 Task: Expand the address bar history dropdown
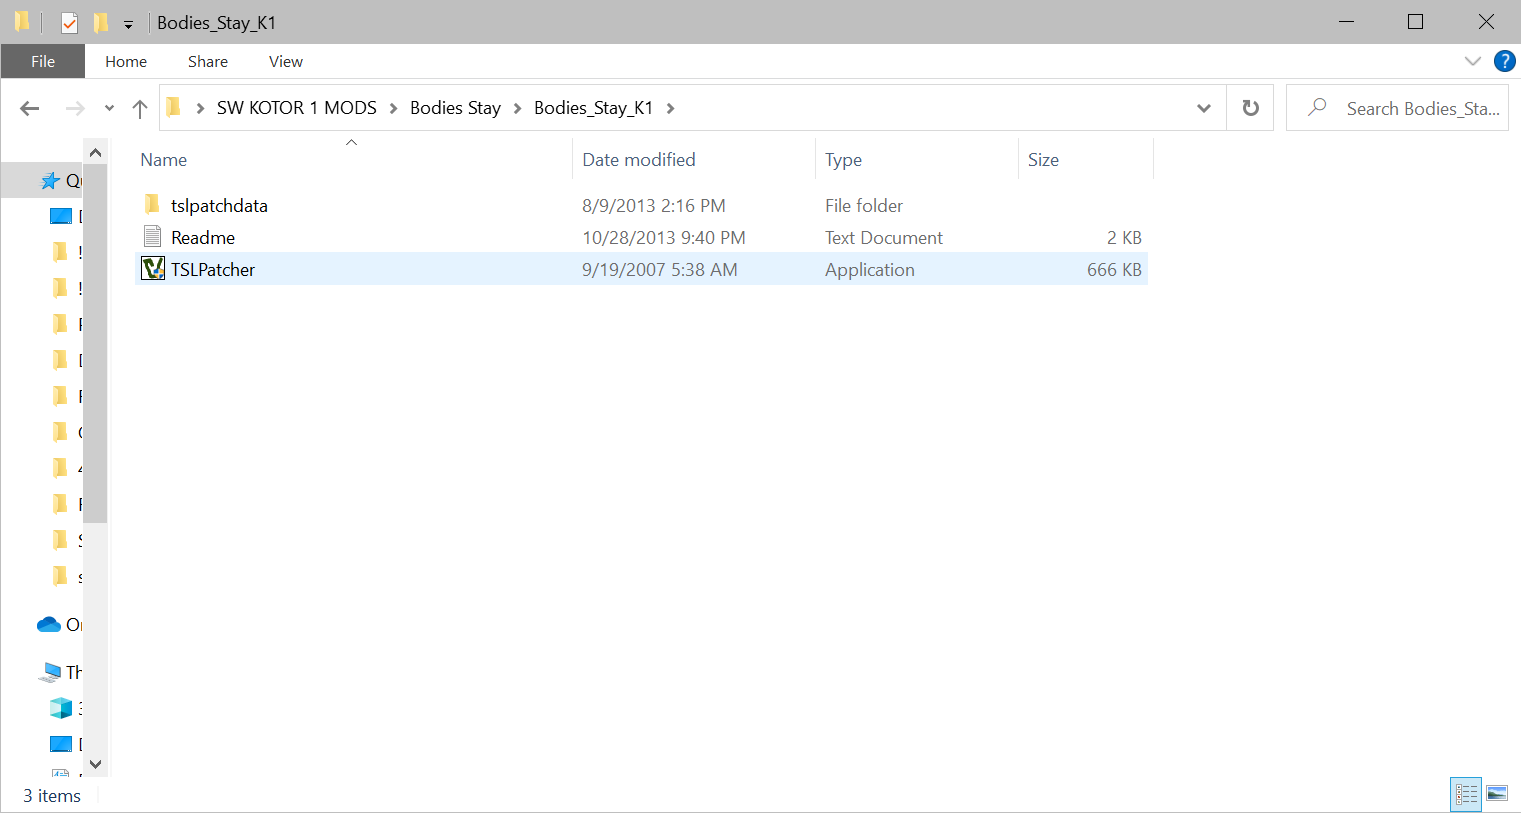pyautogui.click(x=1204, y=108)
